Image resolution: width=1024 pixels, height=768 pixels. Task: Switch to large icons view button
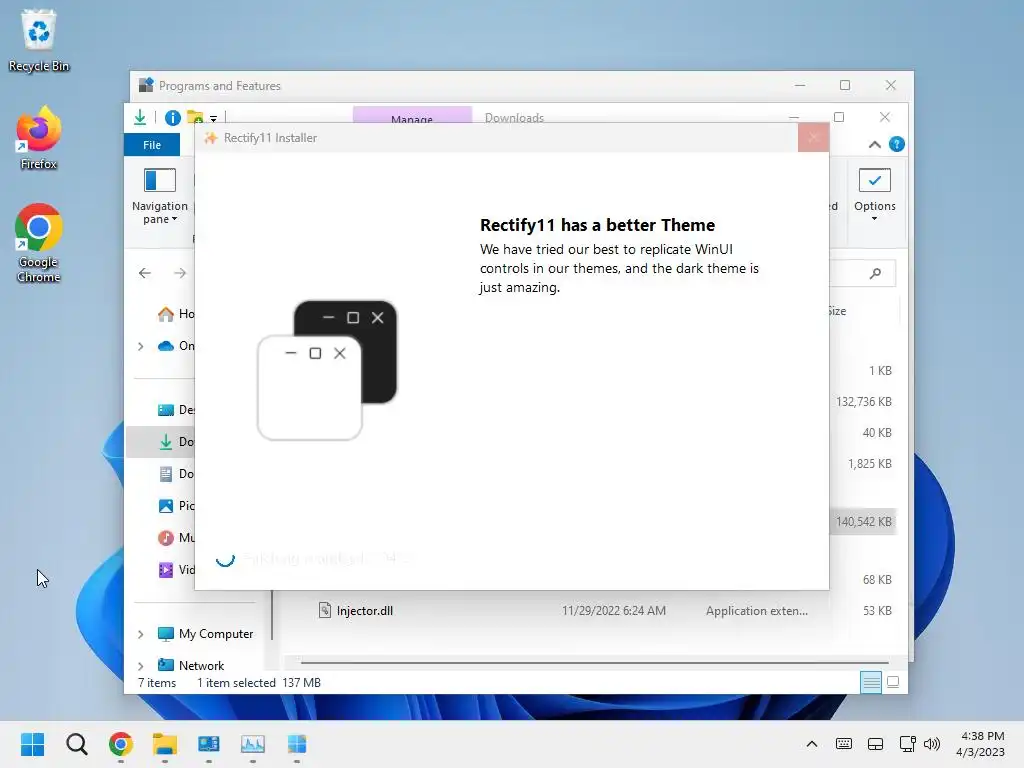[893, 682]
